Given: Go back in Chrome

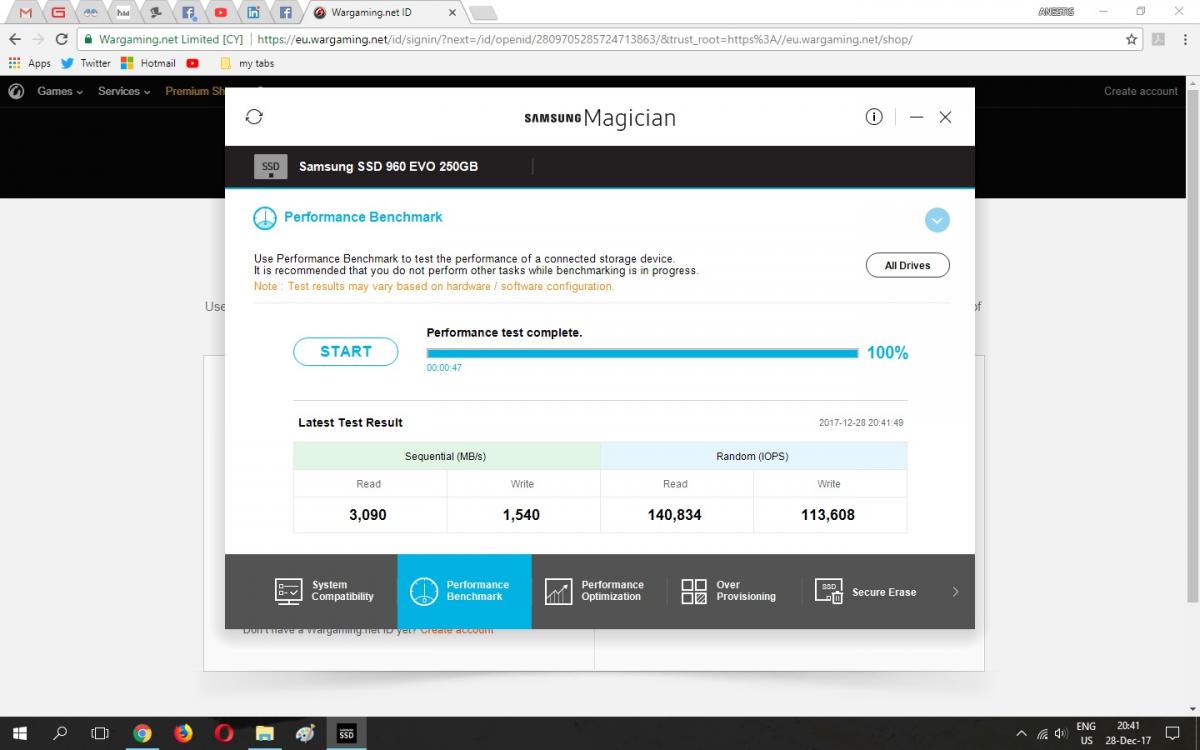Looking at the screenshot, I should (15, 39).
